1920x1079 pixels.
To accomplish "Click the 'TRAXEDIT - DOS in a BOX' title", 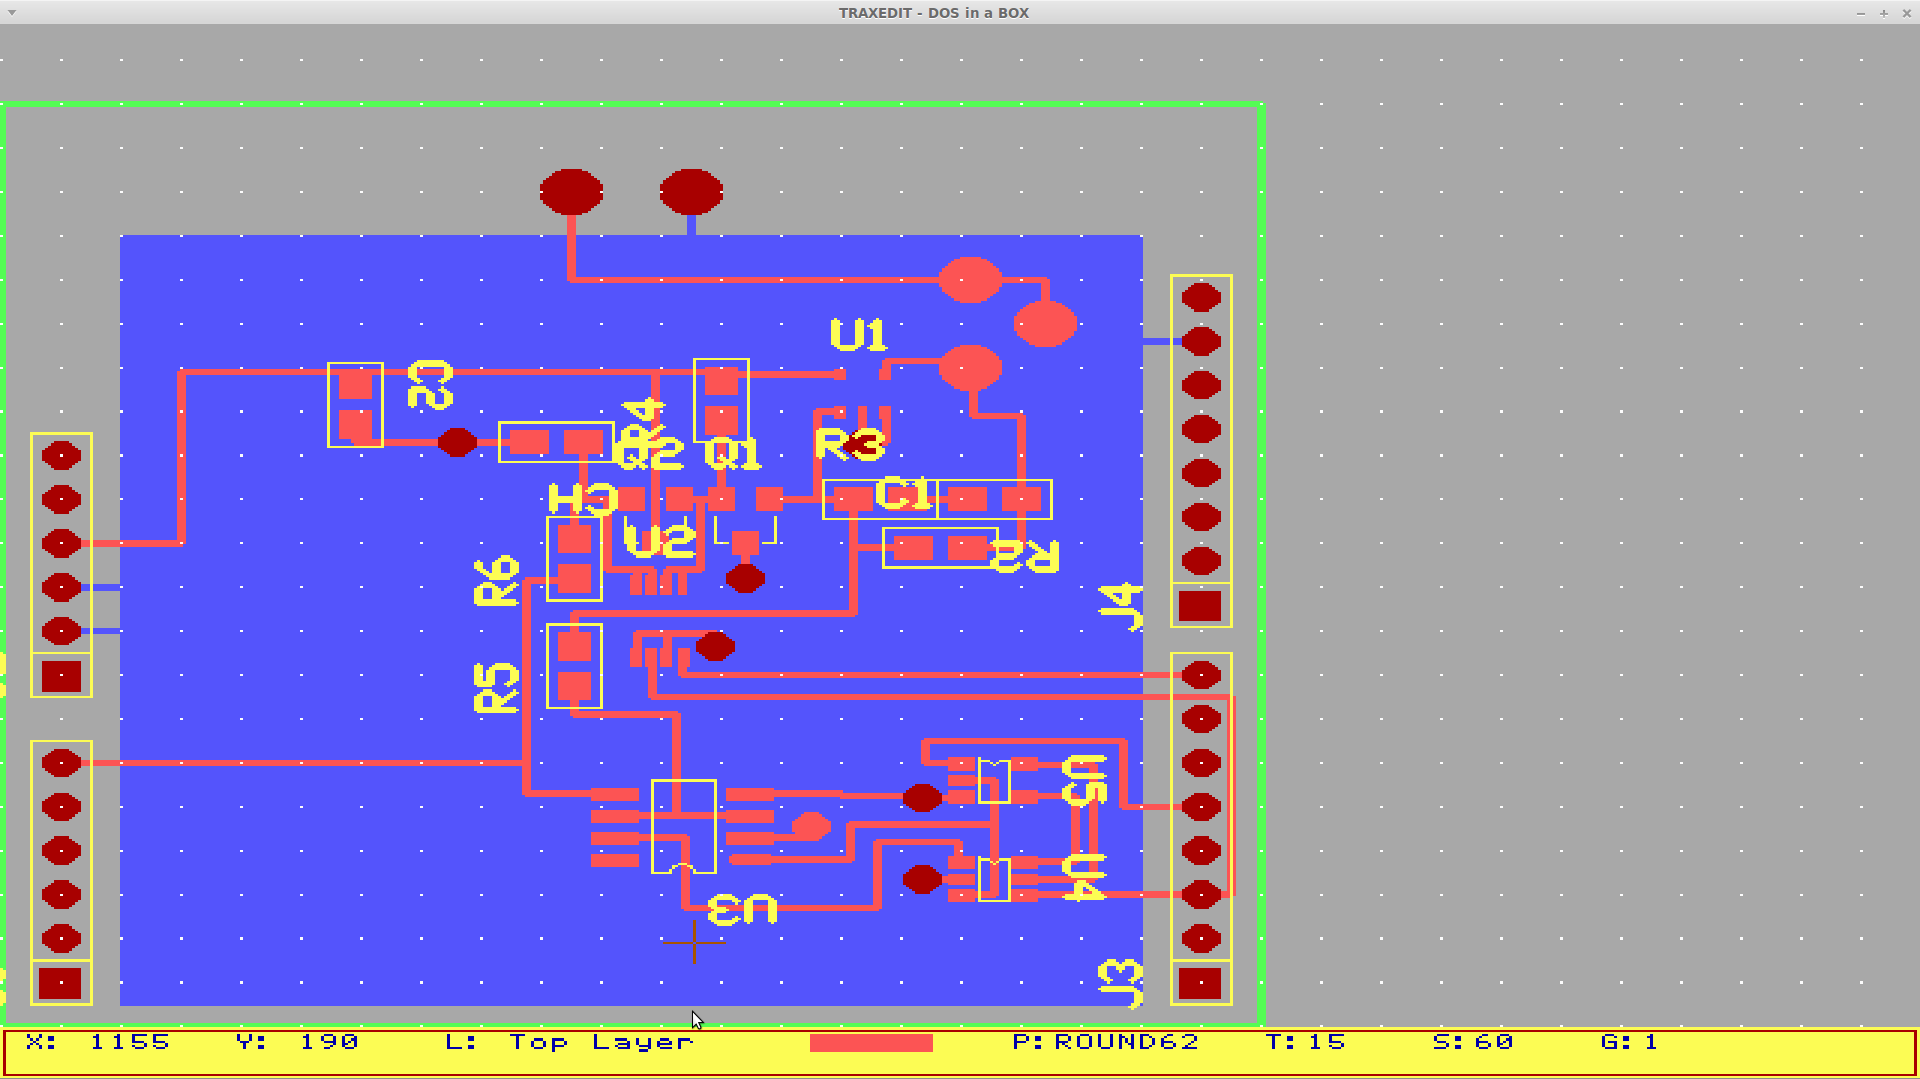I will [x=933, y=13].
